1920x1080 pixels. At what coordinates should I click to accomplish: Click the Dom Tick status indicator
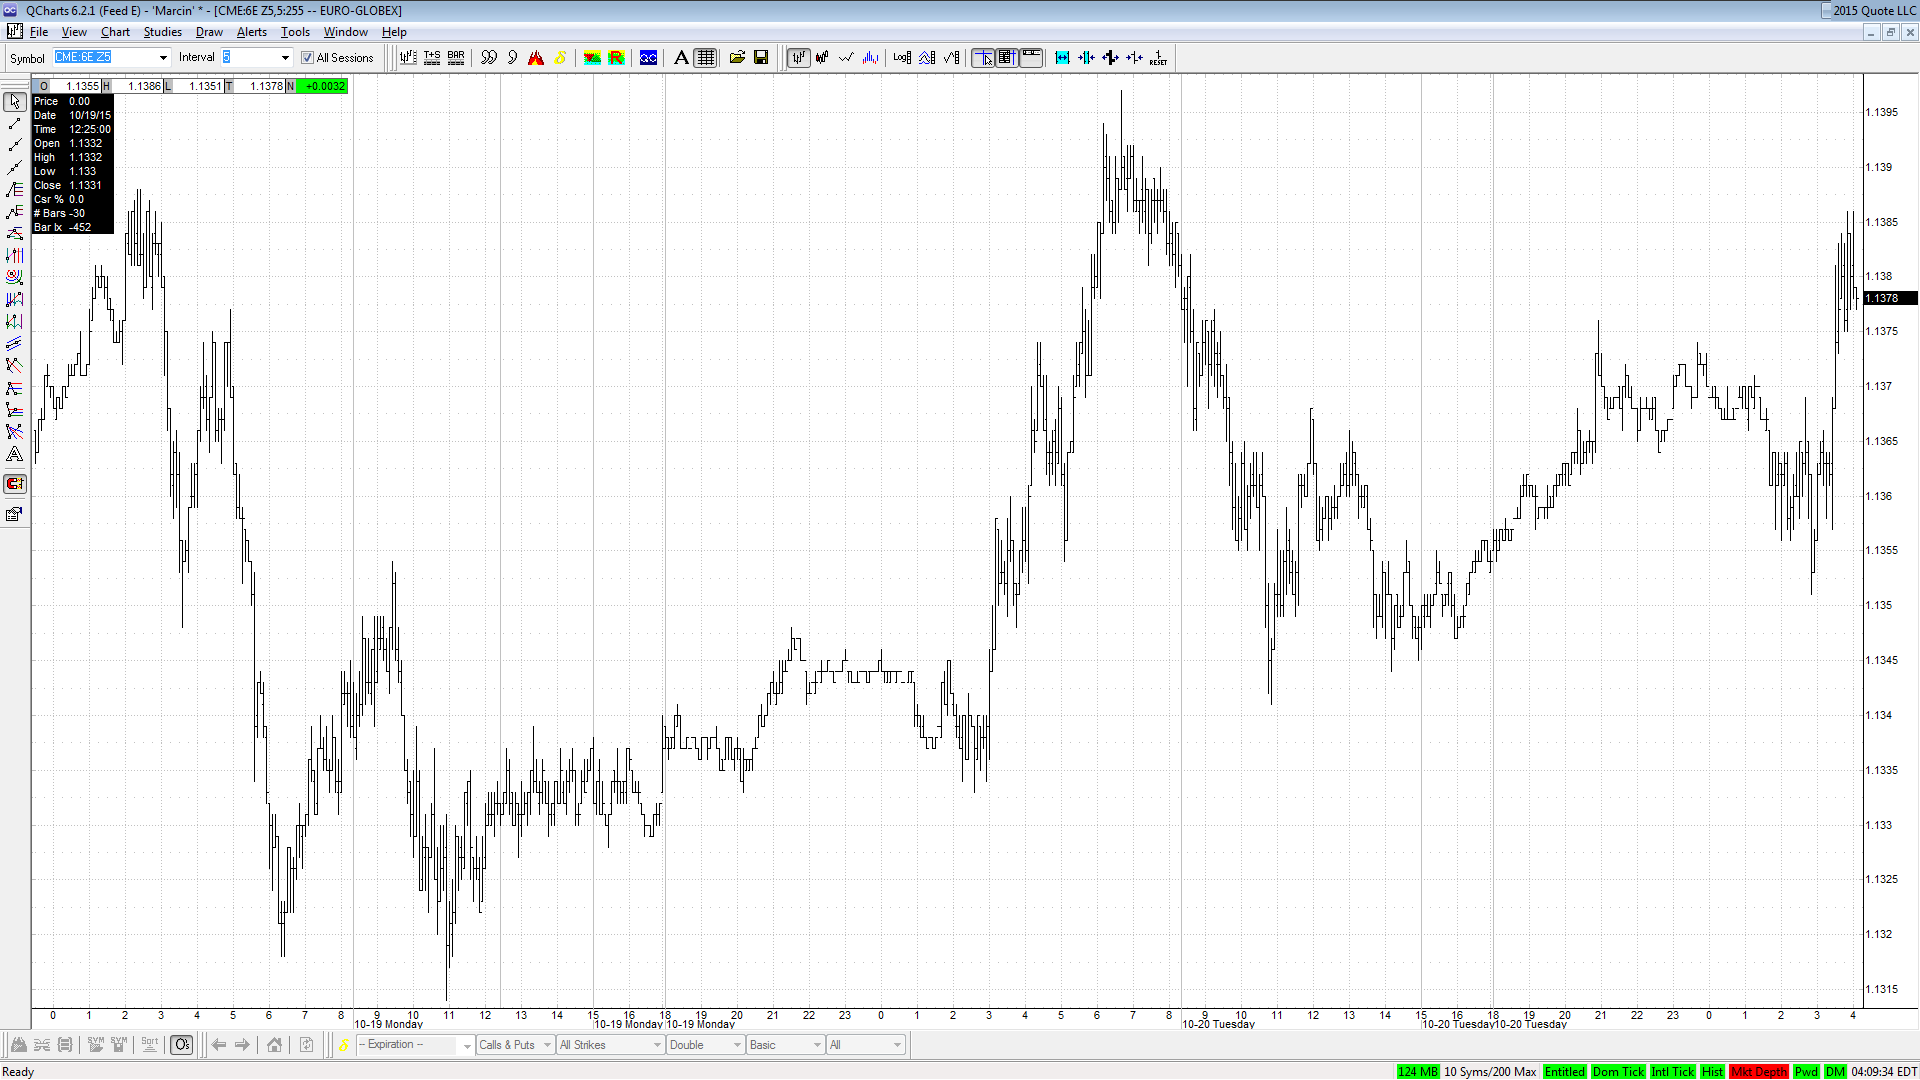pyautogui.click(x=1618, y=1072)
